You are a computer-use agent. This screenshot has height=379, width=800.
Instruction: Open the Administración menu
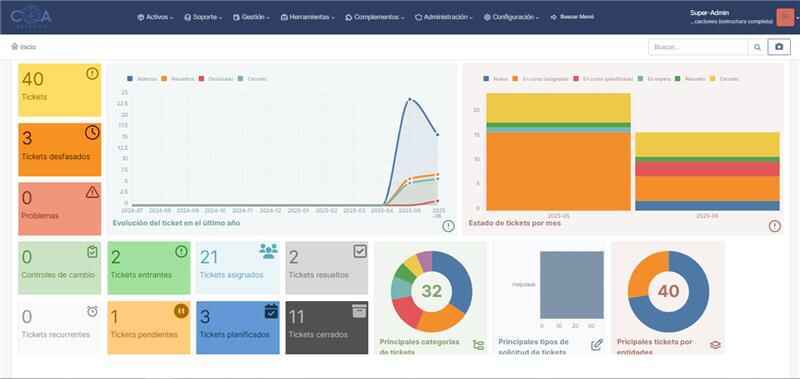(x=443, y=17)
